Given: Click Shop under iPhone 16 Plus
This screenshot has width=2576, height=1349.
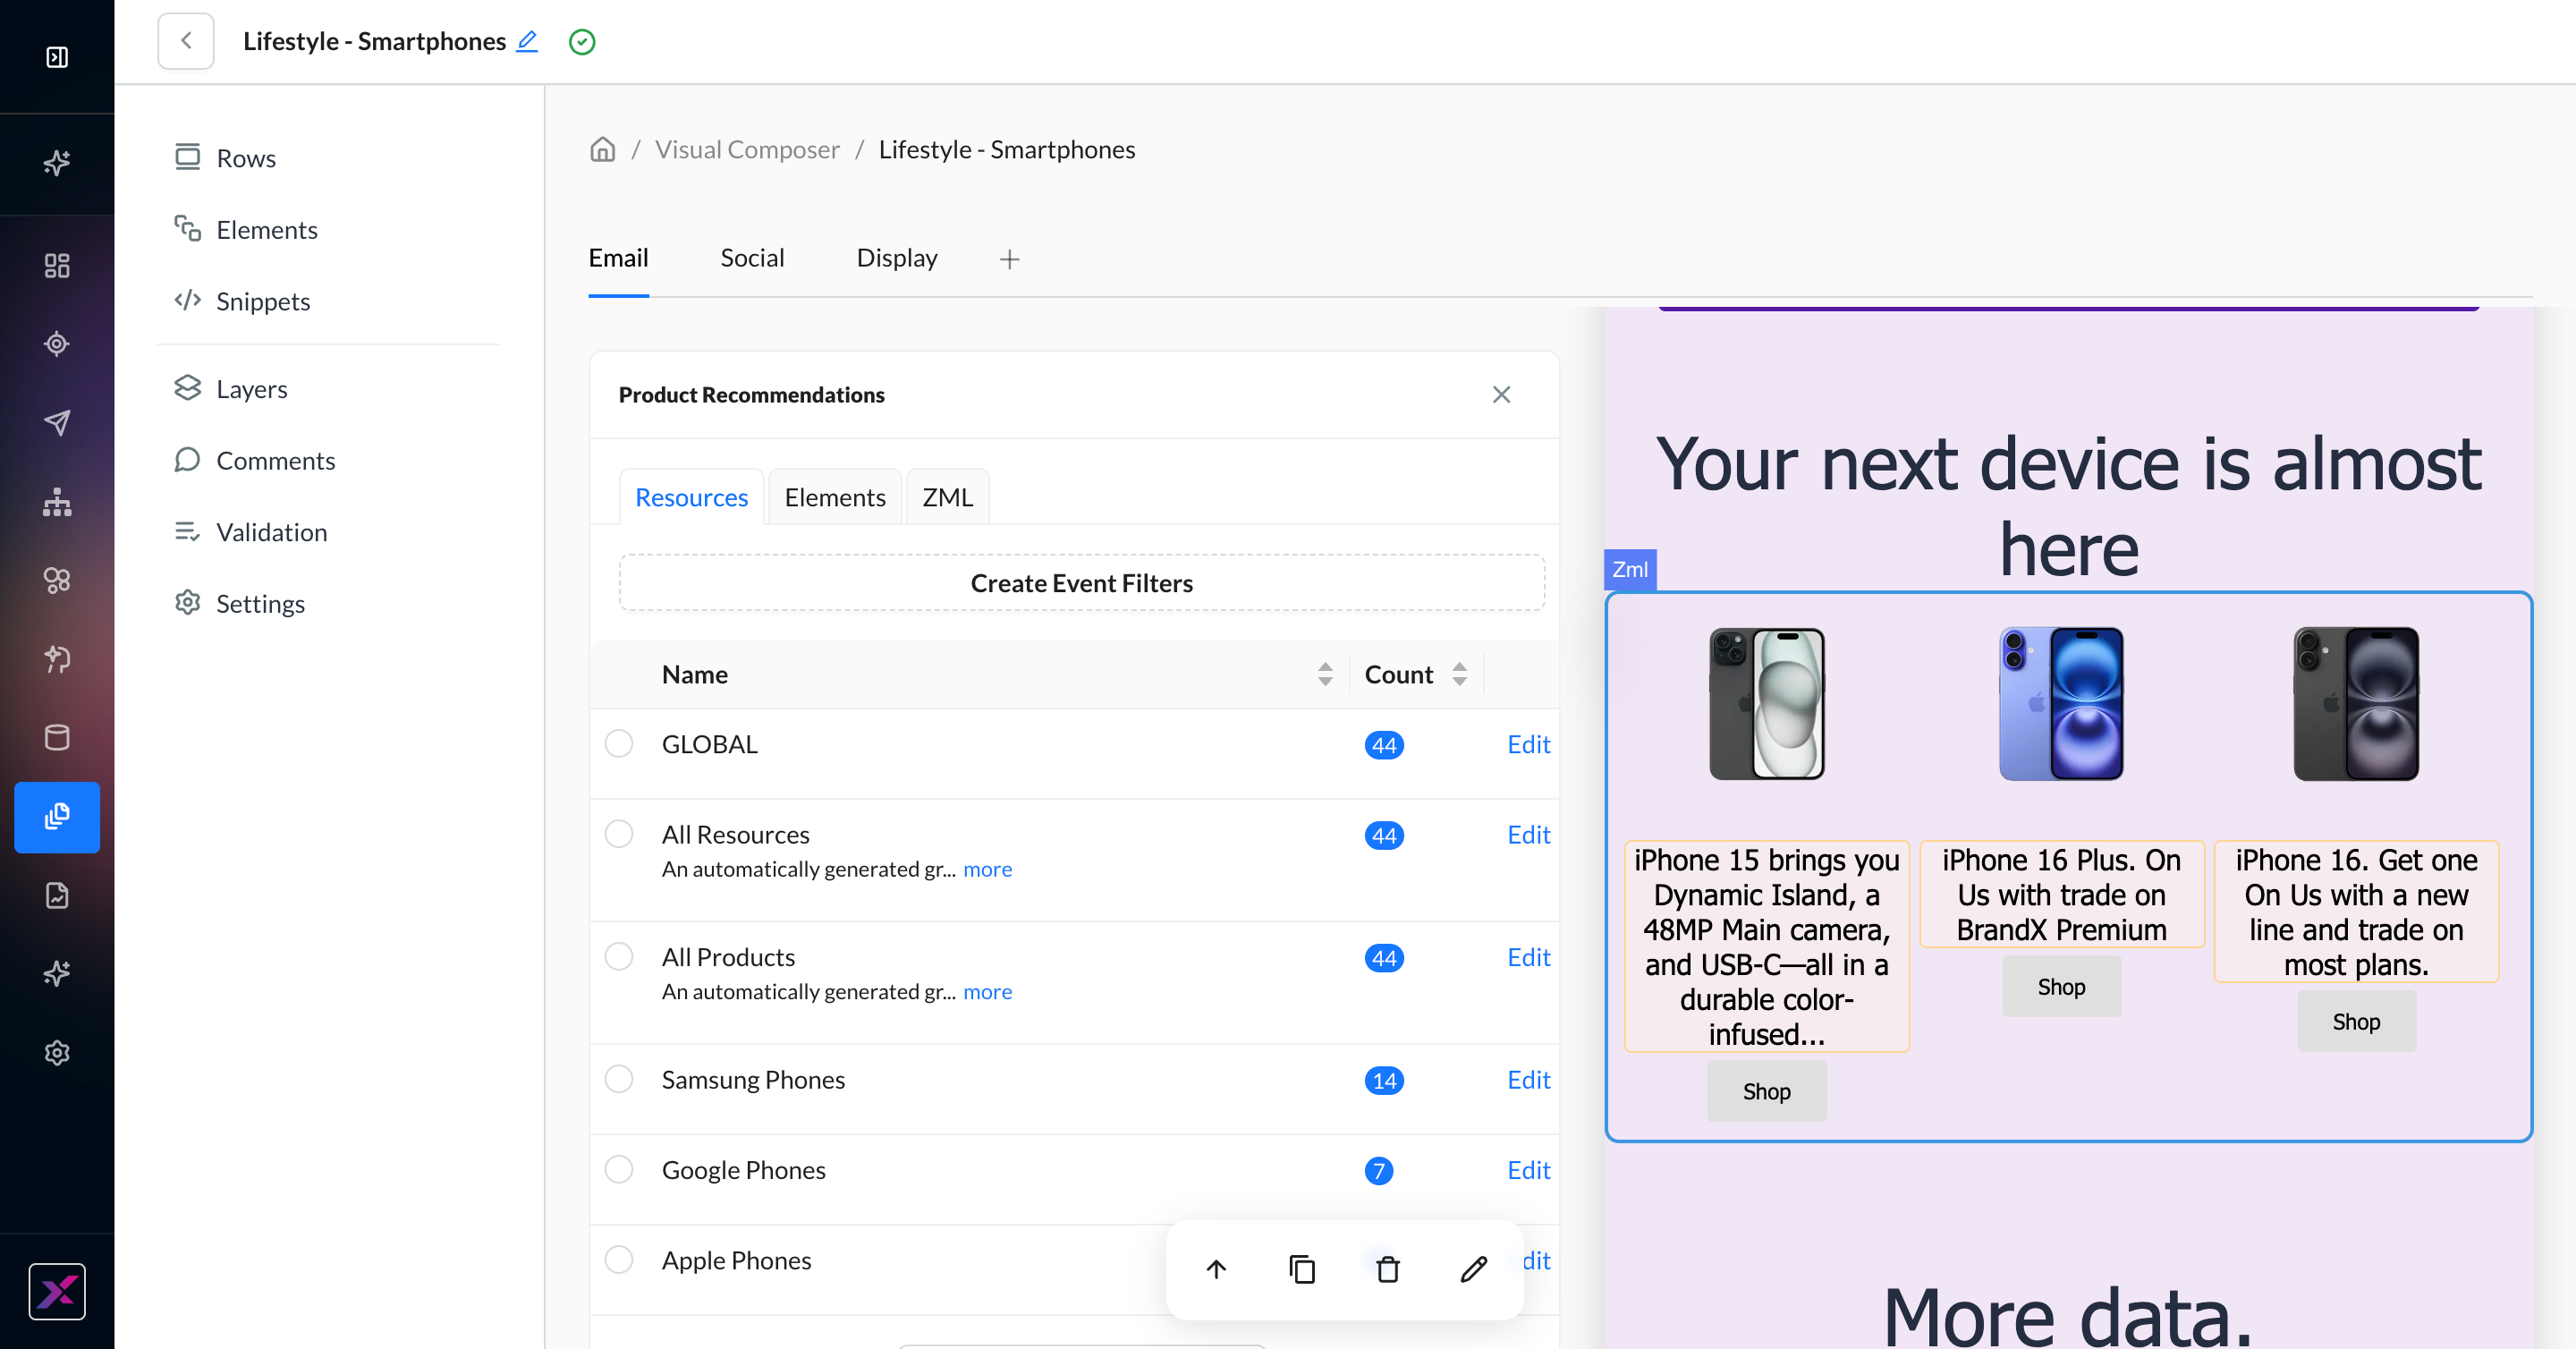Looking at the screenshot, I should coord(2061,987).
